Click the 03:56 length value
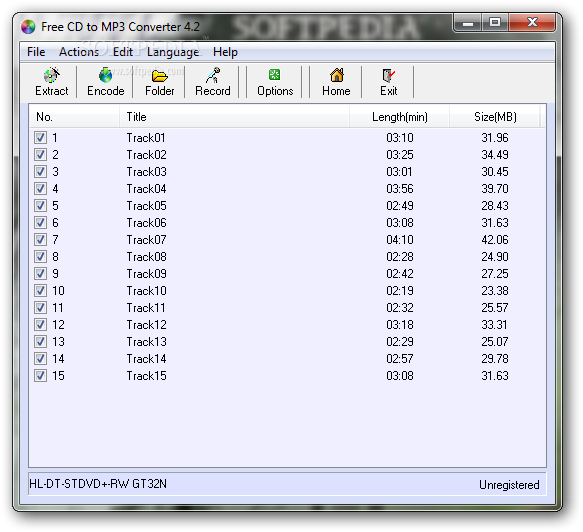This screenshot has height=532, width=583. [400, 189]
